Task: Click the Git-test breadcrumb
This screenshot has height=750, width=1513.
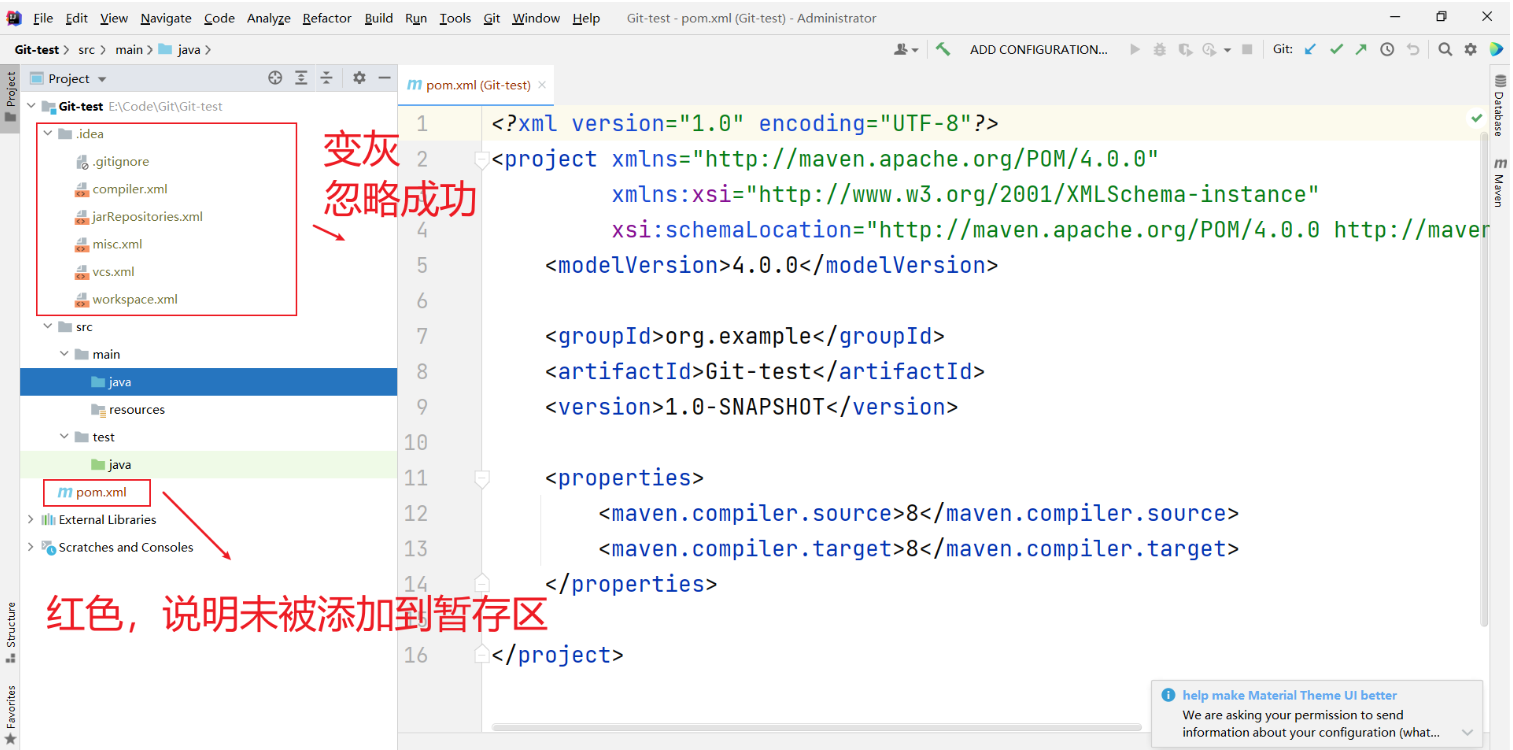Action: pyautogui.click(x=37, y=49)
